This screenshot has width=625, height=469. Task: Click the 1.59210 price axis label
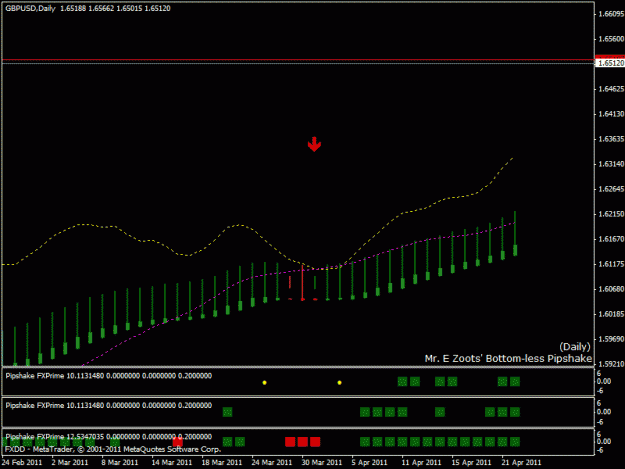(x=611, y=364)
